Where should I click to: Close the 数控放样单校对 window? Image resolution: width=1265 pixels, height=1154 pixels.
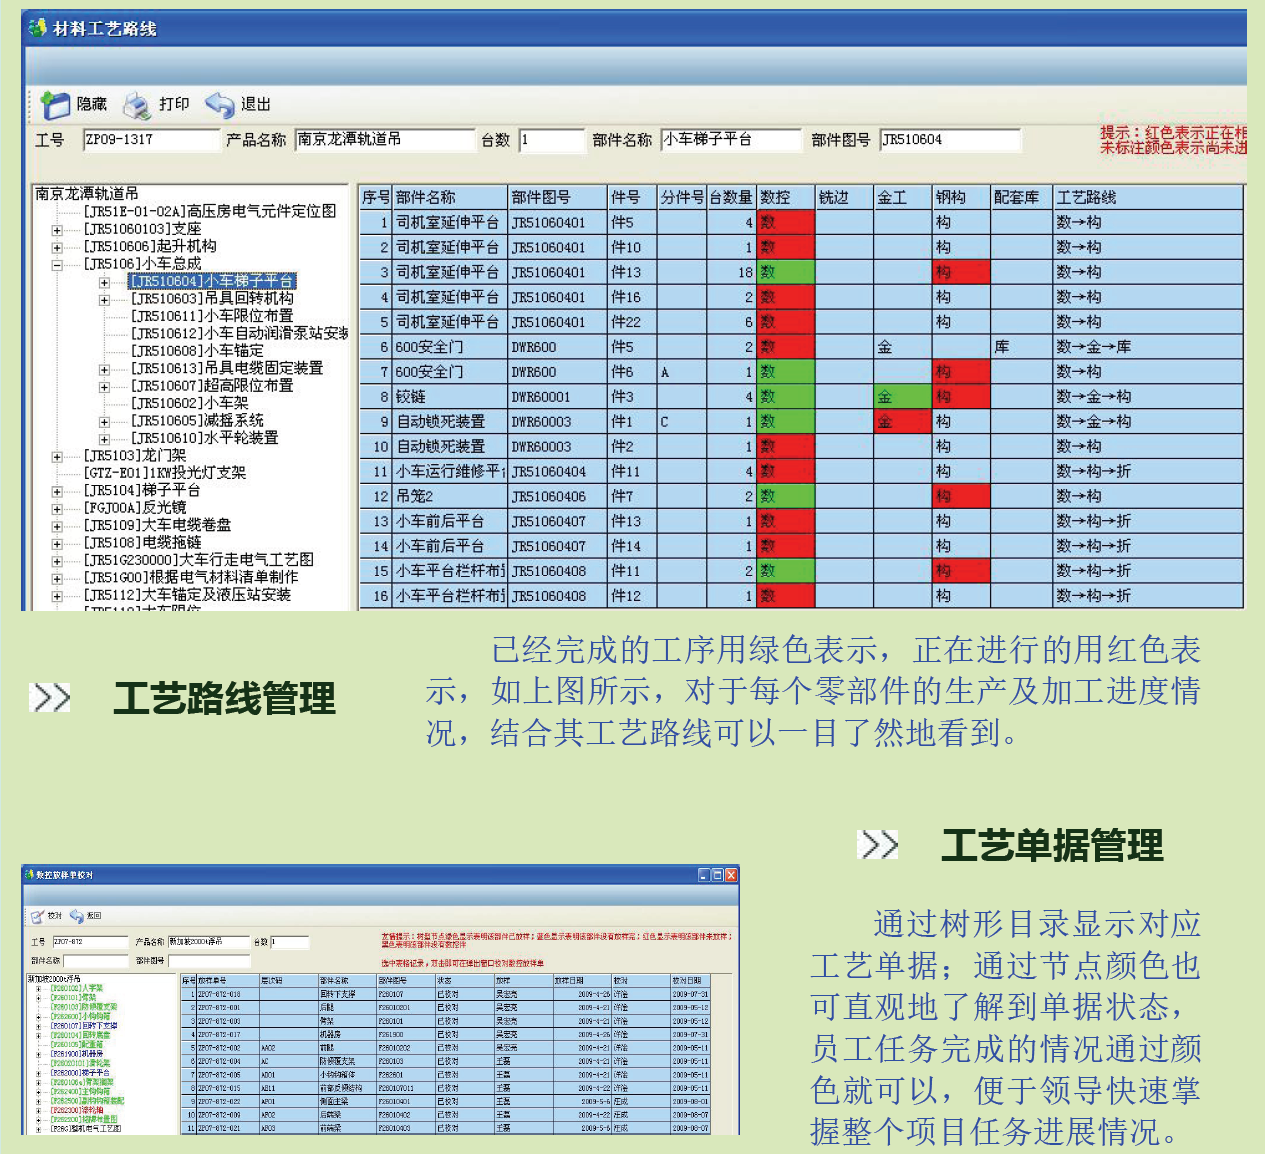(x=731, y=875)
